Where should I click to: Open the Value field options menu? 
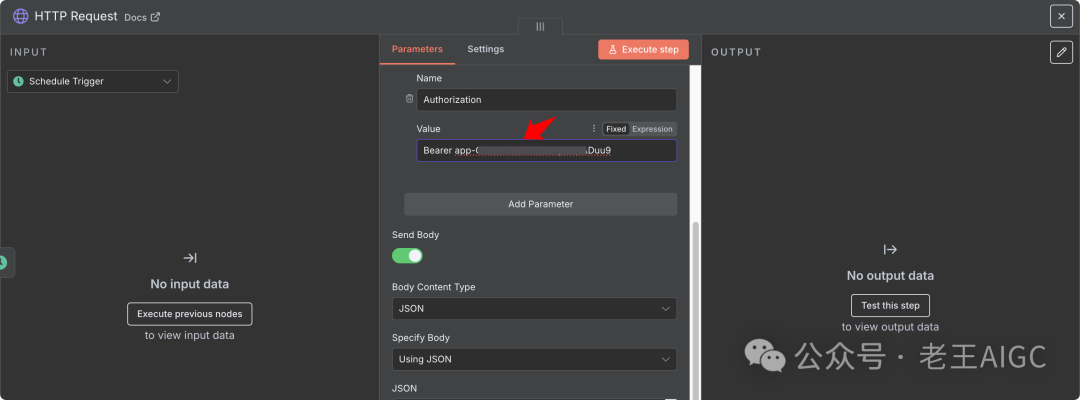[x=594, y=129]
